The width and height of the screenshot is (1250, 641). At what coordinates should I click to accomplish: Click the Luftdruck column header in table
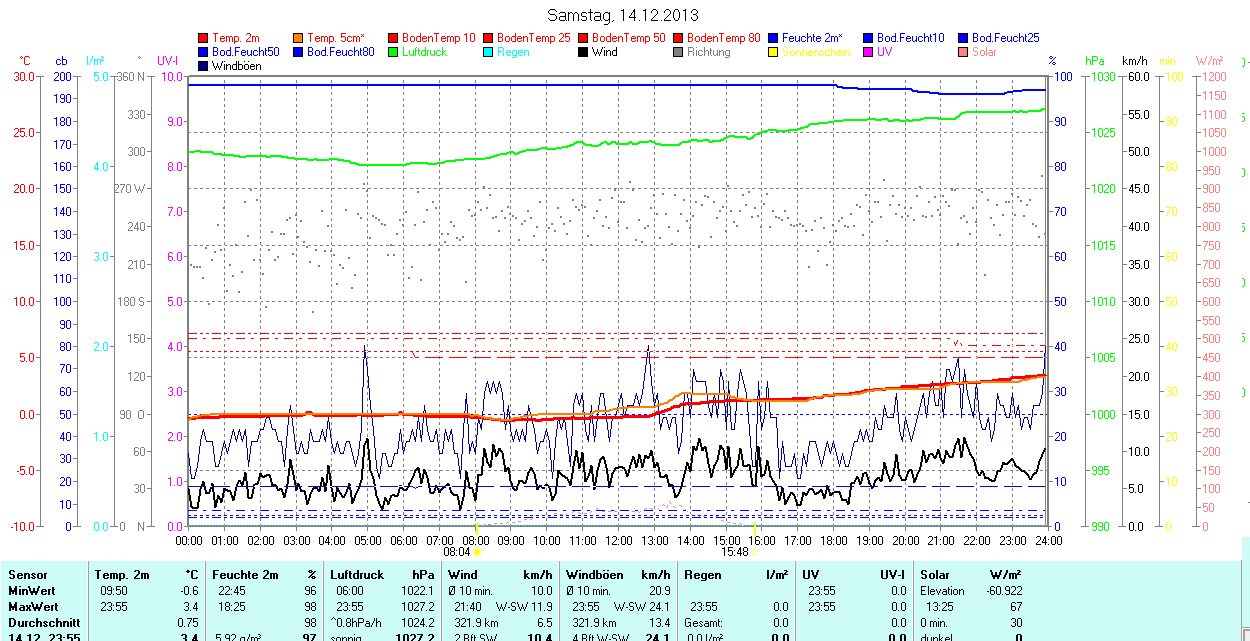357,575
